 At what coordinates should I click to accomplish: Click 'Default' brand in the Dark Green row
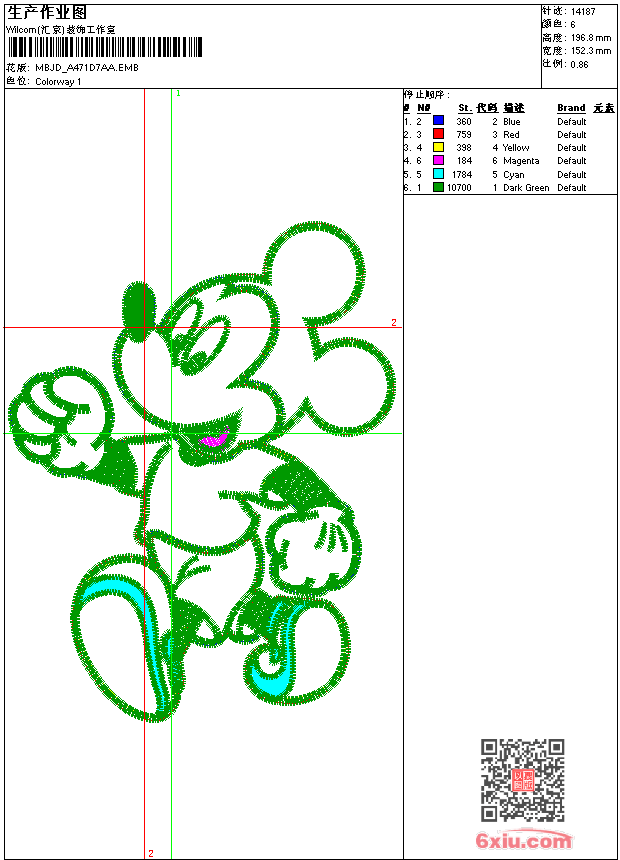[x=572, y=188]
